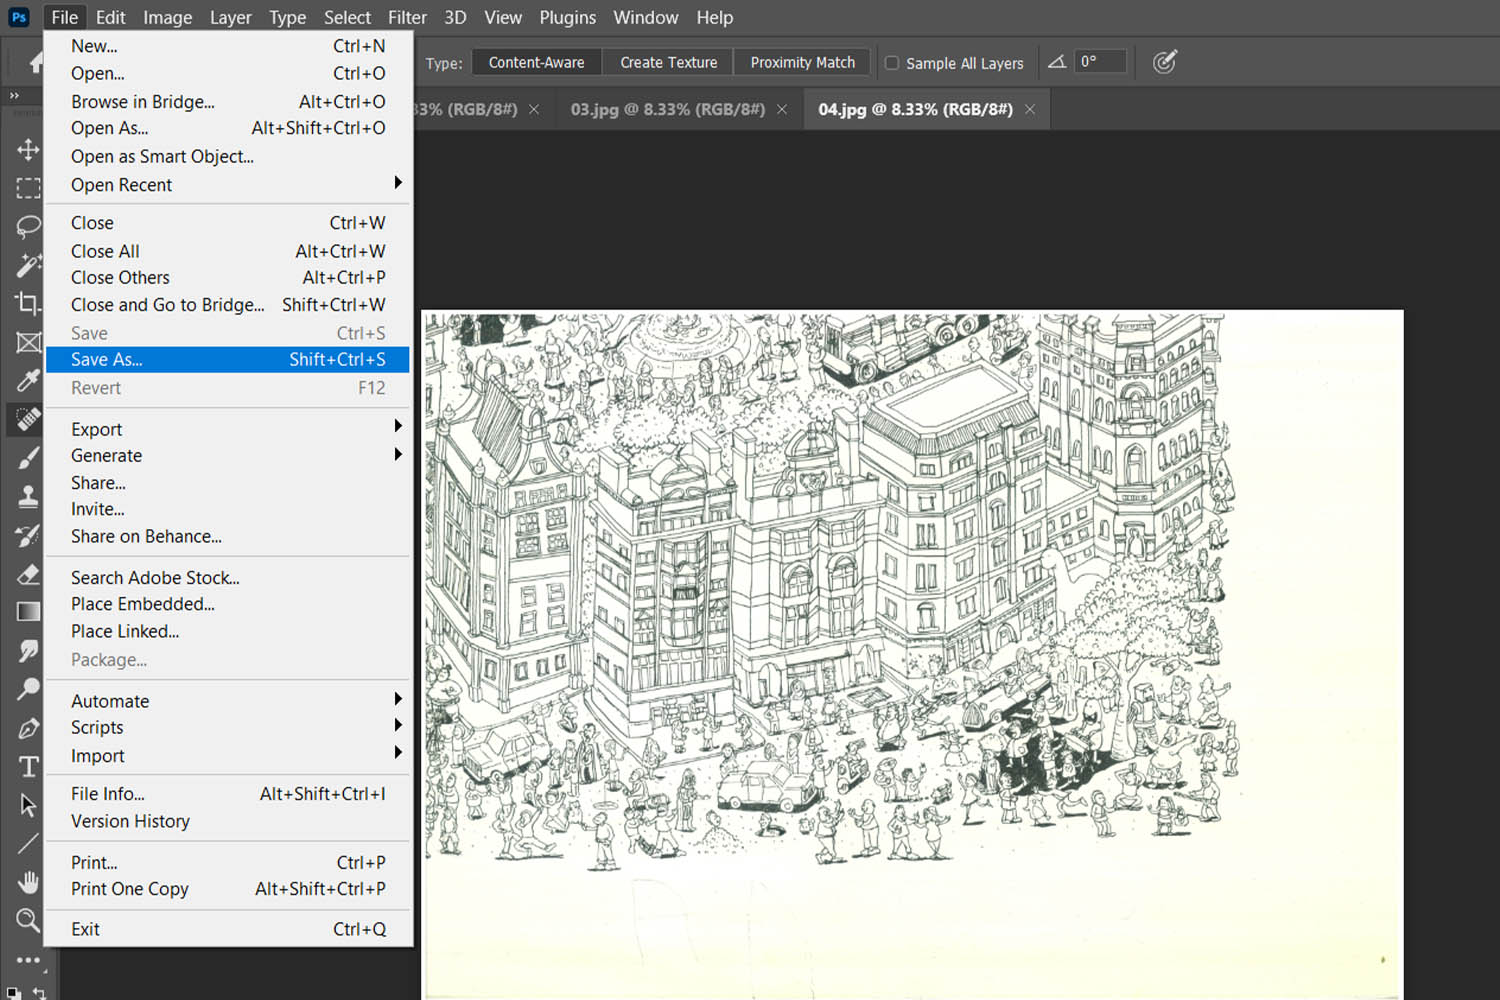The width and height of the screenshot is (1500, 1000).
Task: Click the Photoshop Ps logo icon
Action: 19,17
